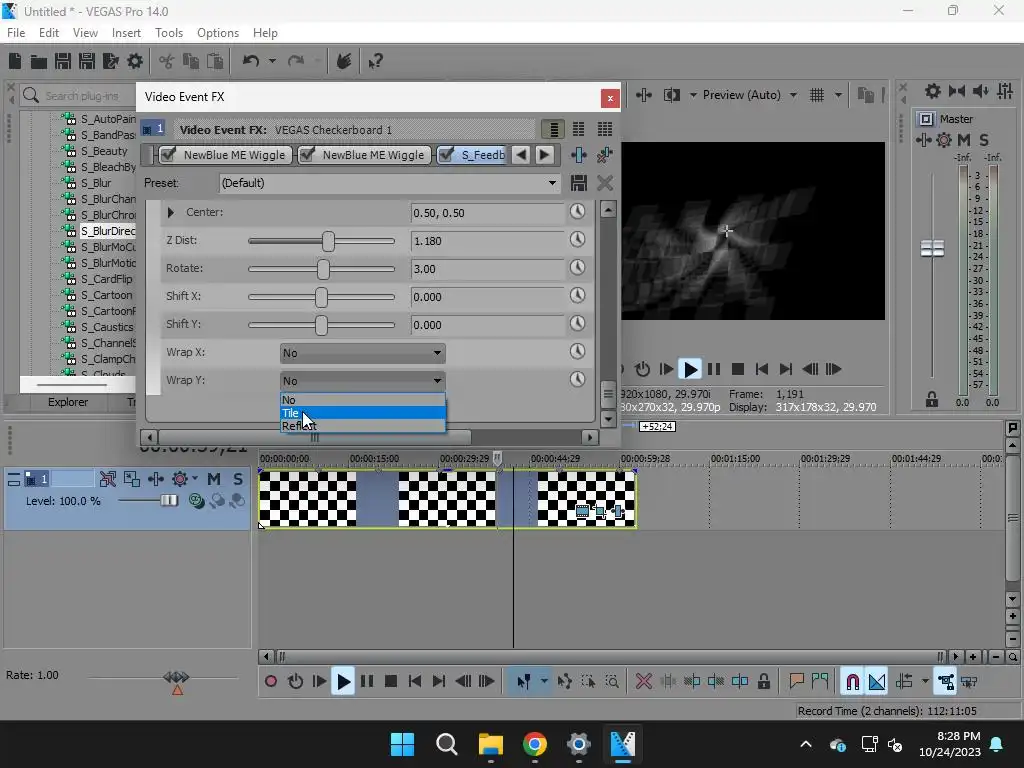Image resolution: width=1024 pixels, height=768 pixels.
Task: Click the first checkerboard event thumbnail
Action: point(308,499)
